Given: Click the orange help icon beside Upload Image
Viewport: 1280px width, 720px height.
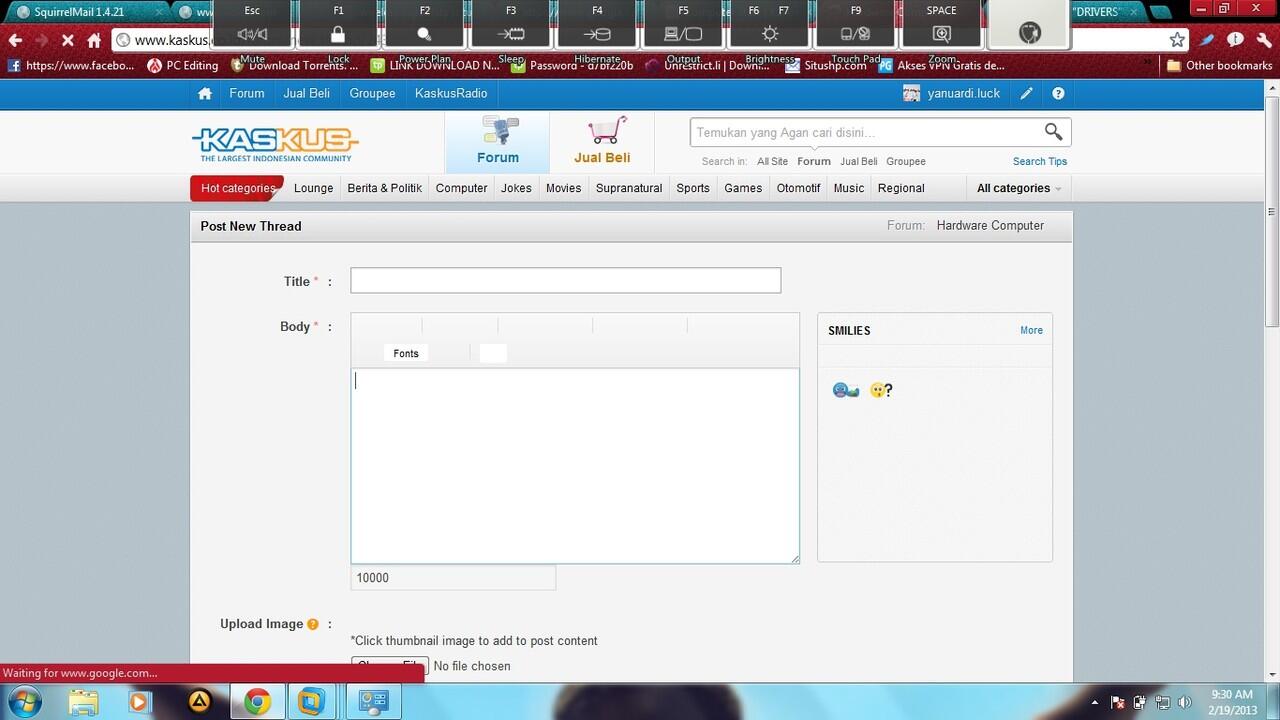Looking at the screenshot, I should (313, 625).
